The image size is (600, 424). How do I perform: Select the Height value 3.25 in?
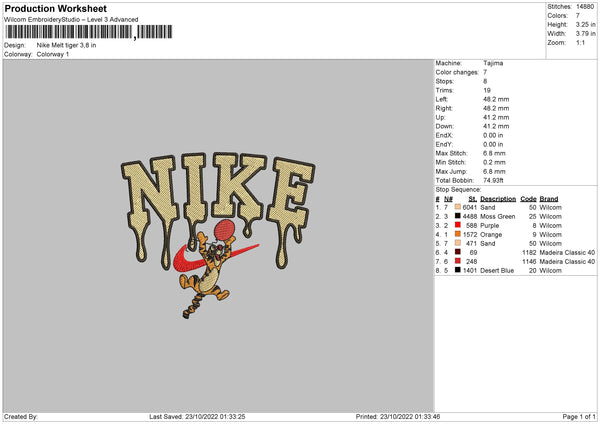click(585, 24)
